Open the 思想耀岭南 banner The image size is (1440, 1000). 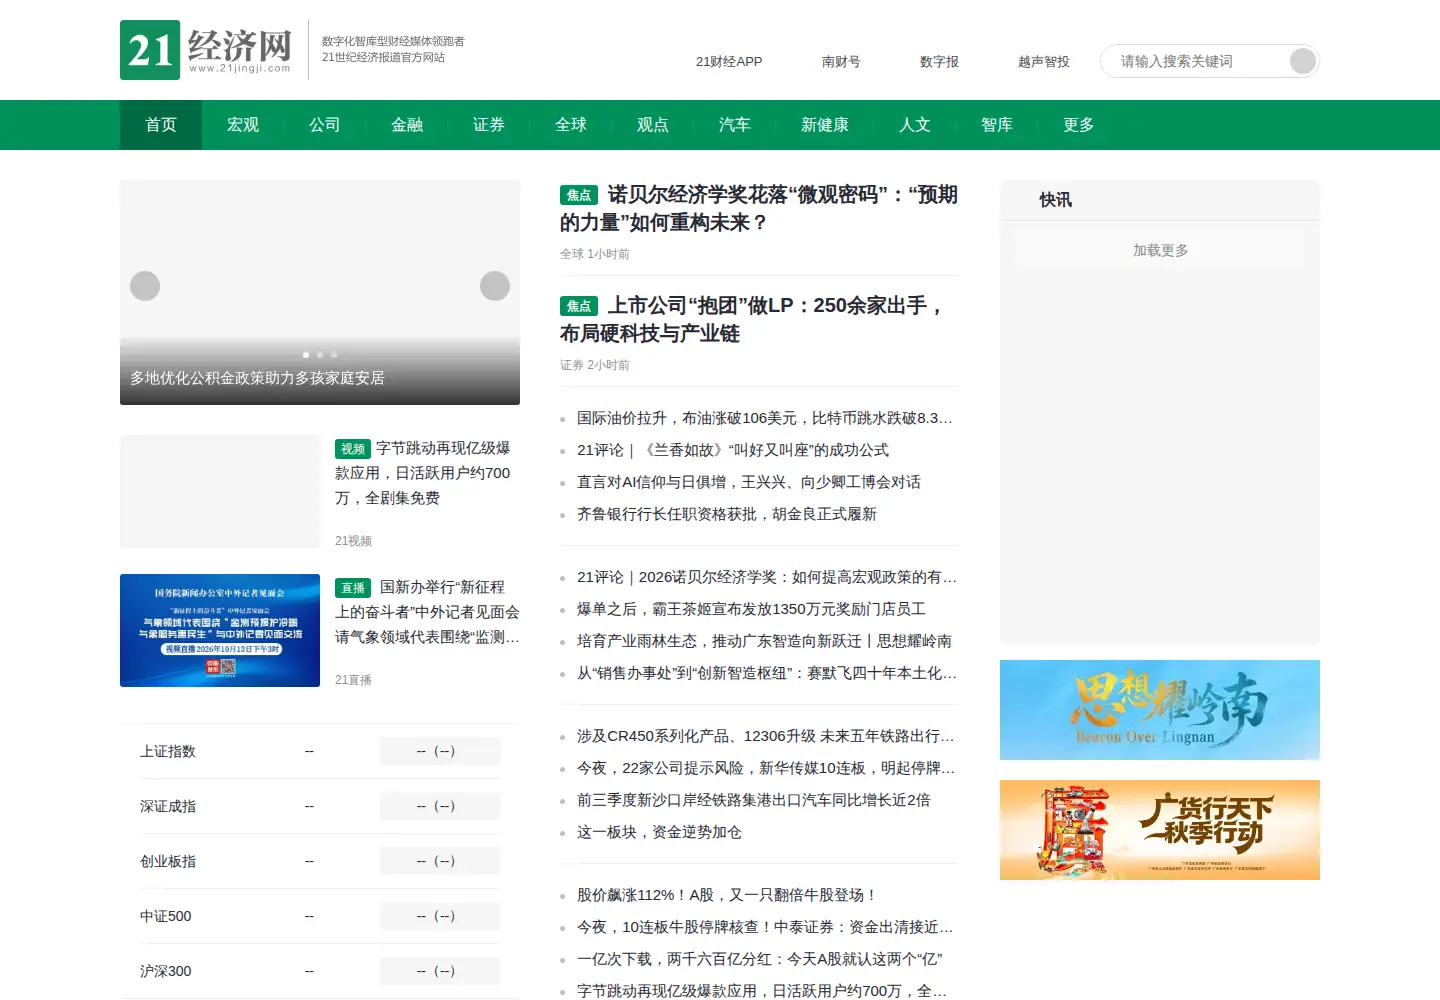pyautogui.click(x=1160, y=710)
